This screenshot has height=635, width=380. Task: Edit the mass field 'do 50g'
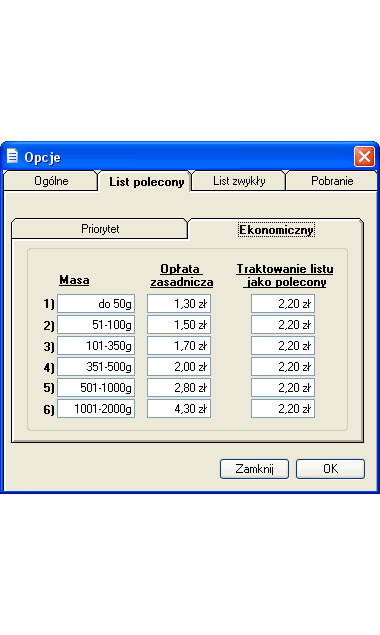click(x=96, y=304)
